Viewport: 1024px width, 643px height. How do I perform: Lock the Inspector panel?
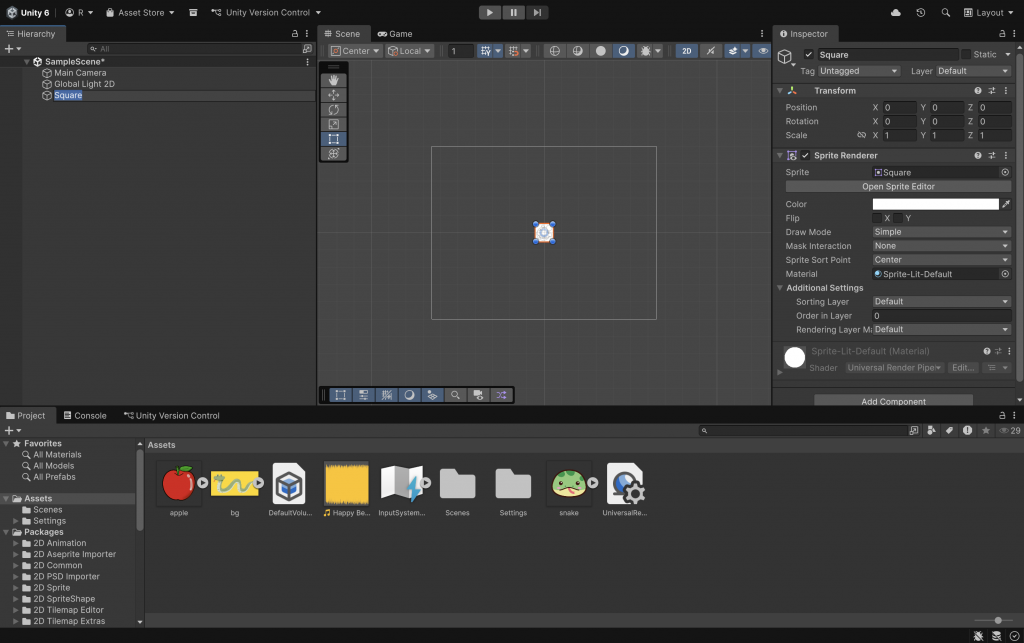[x=1002, y=33]
